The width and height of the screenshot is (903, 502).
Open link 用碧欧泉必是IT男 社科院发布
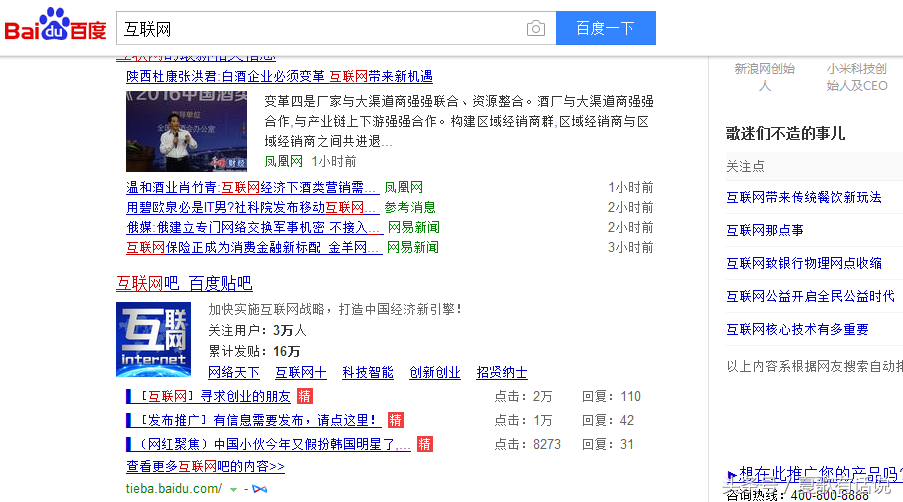tap(252, 207)
